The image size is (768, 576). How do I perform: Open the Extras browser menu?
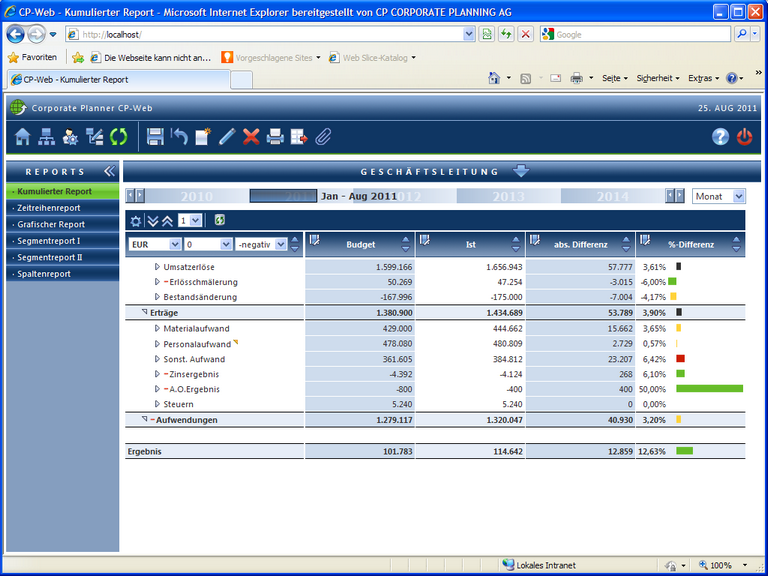pos(703,78)
